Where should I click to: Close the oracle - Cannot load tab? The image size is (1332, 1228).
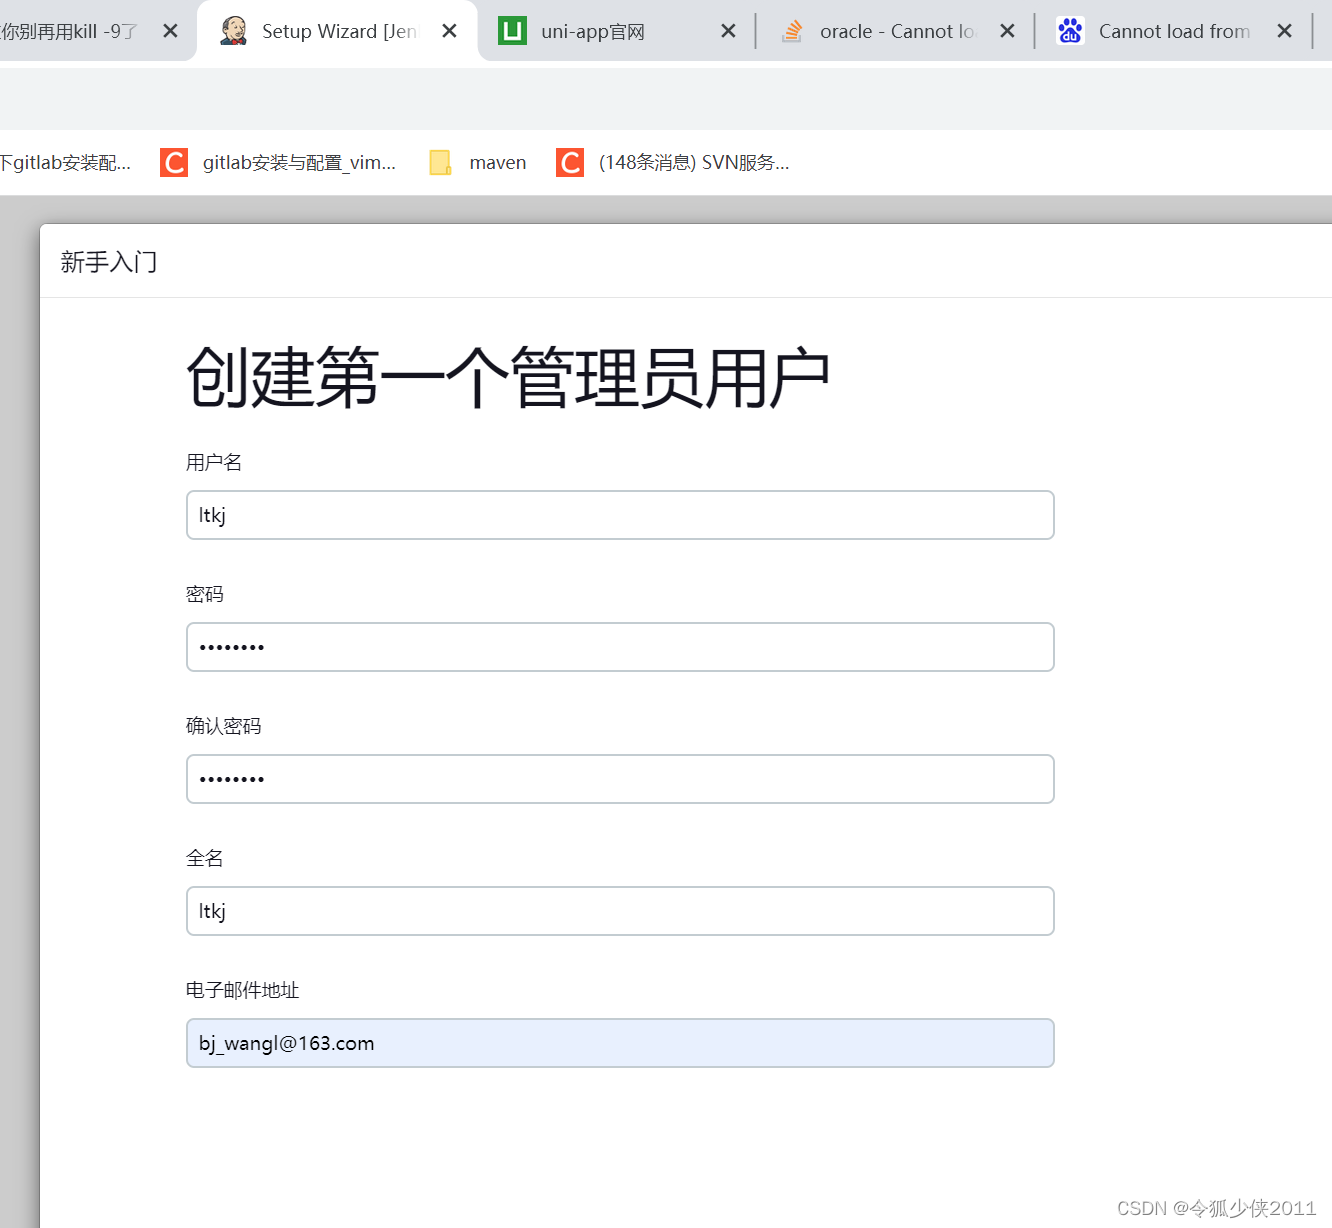1007,31
